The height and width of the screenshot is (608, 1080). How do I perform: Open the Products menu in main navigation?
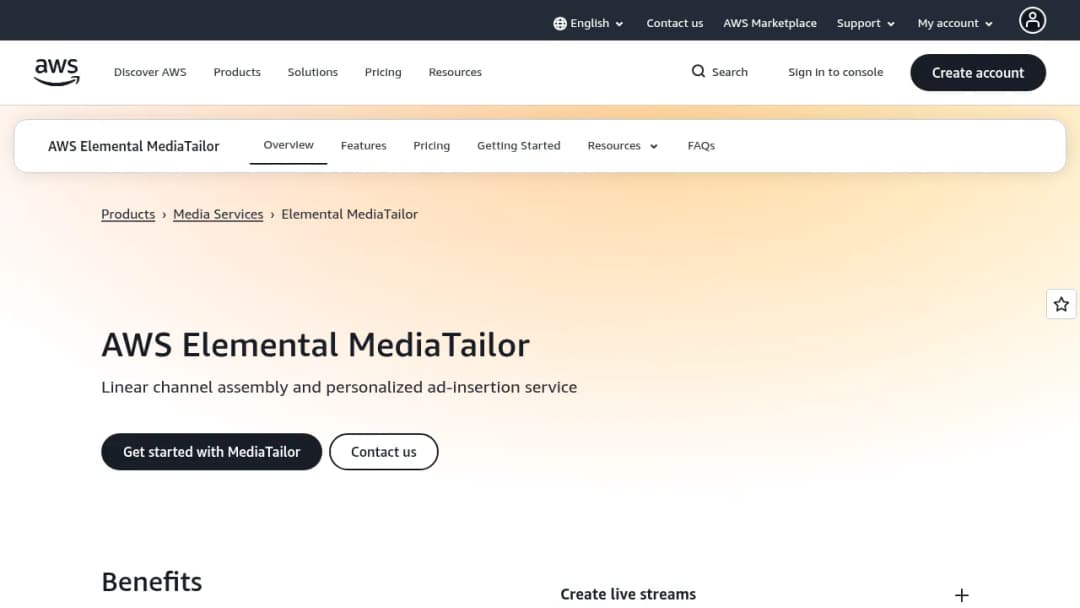tap(237, 72)
